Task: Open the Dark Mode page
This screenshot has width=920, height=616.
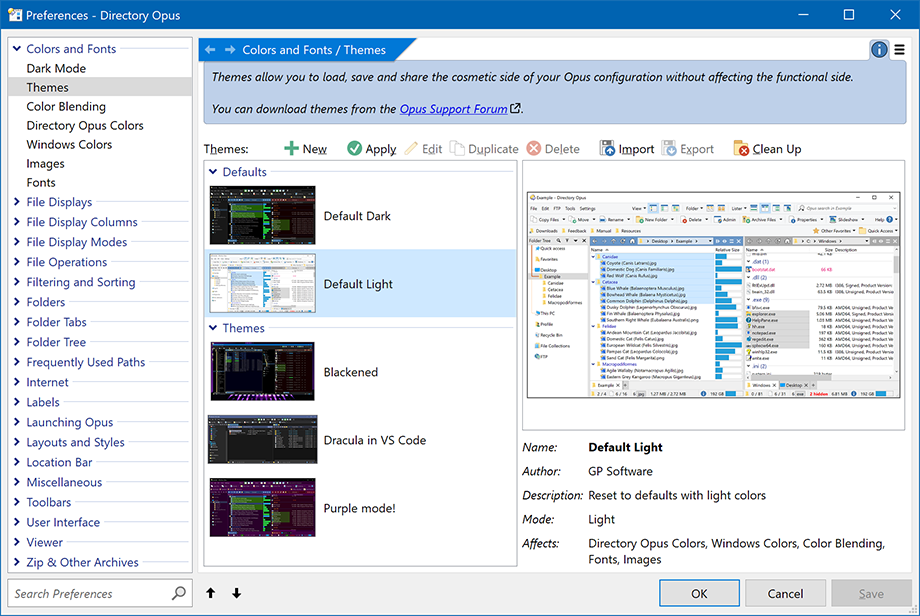Action: [56, 68]
